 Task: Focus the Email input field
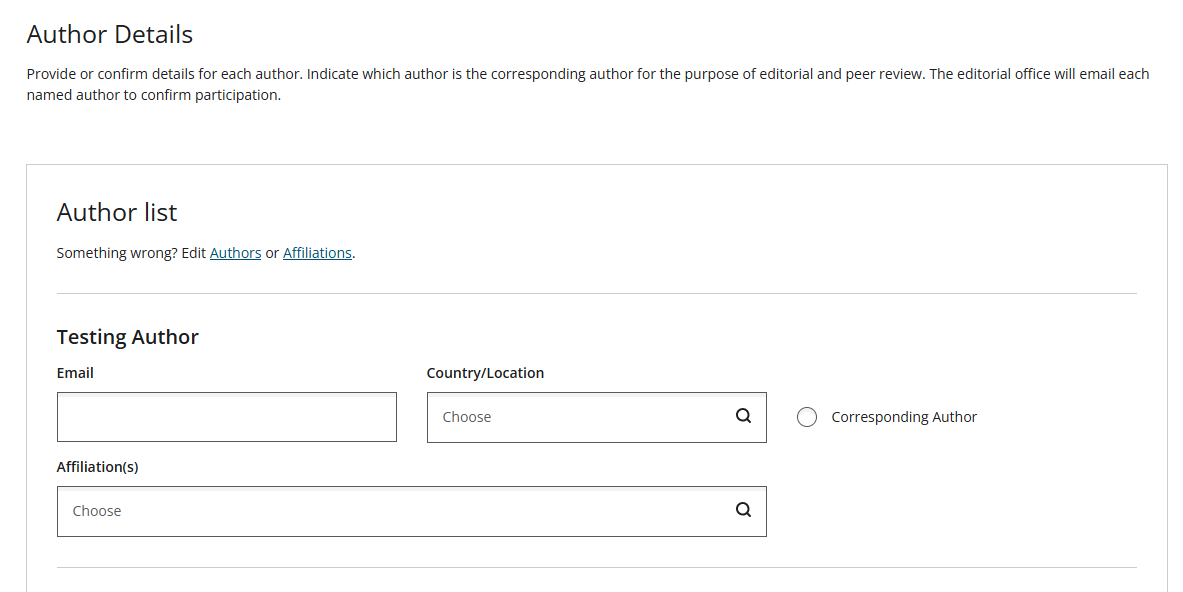(x=226, y=417)
